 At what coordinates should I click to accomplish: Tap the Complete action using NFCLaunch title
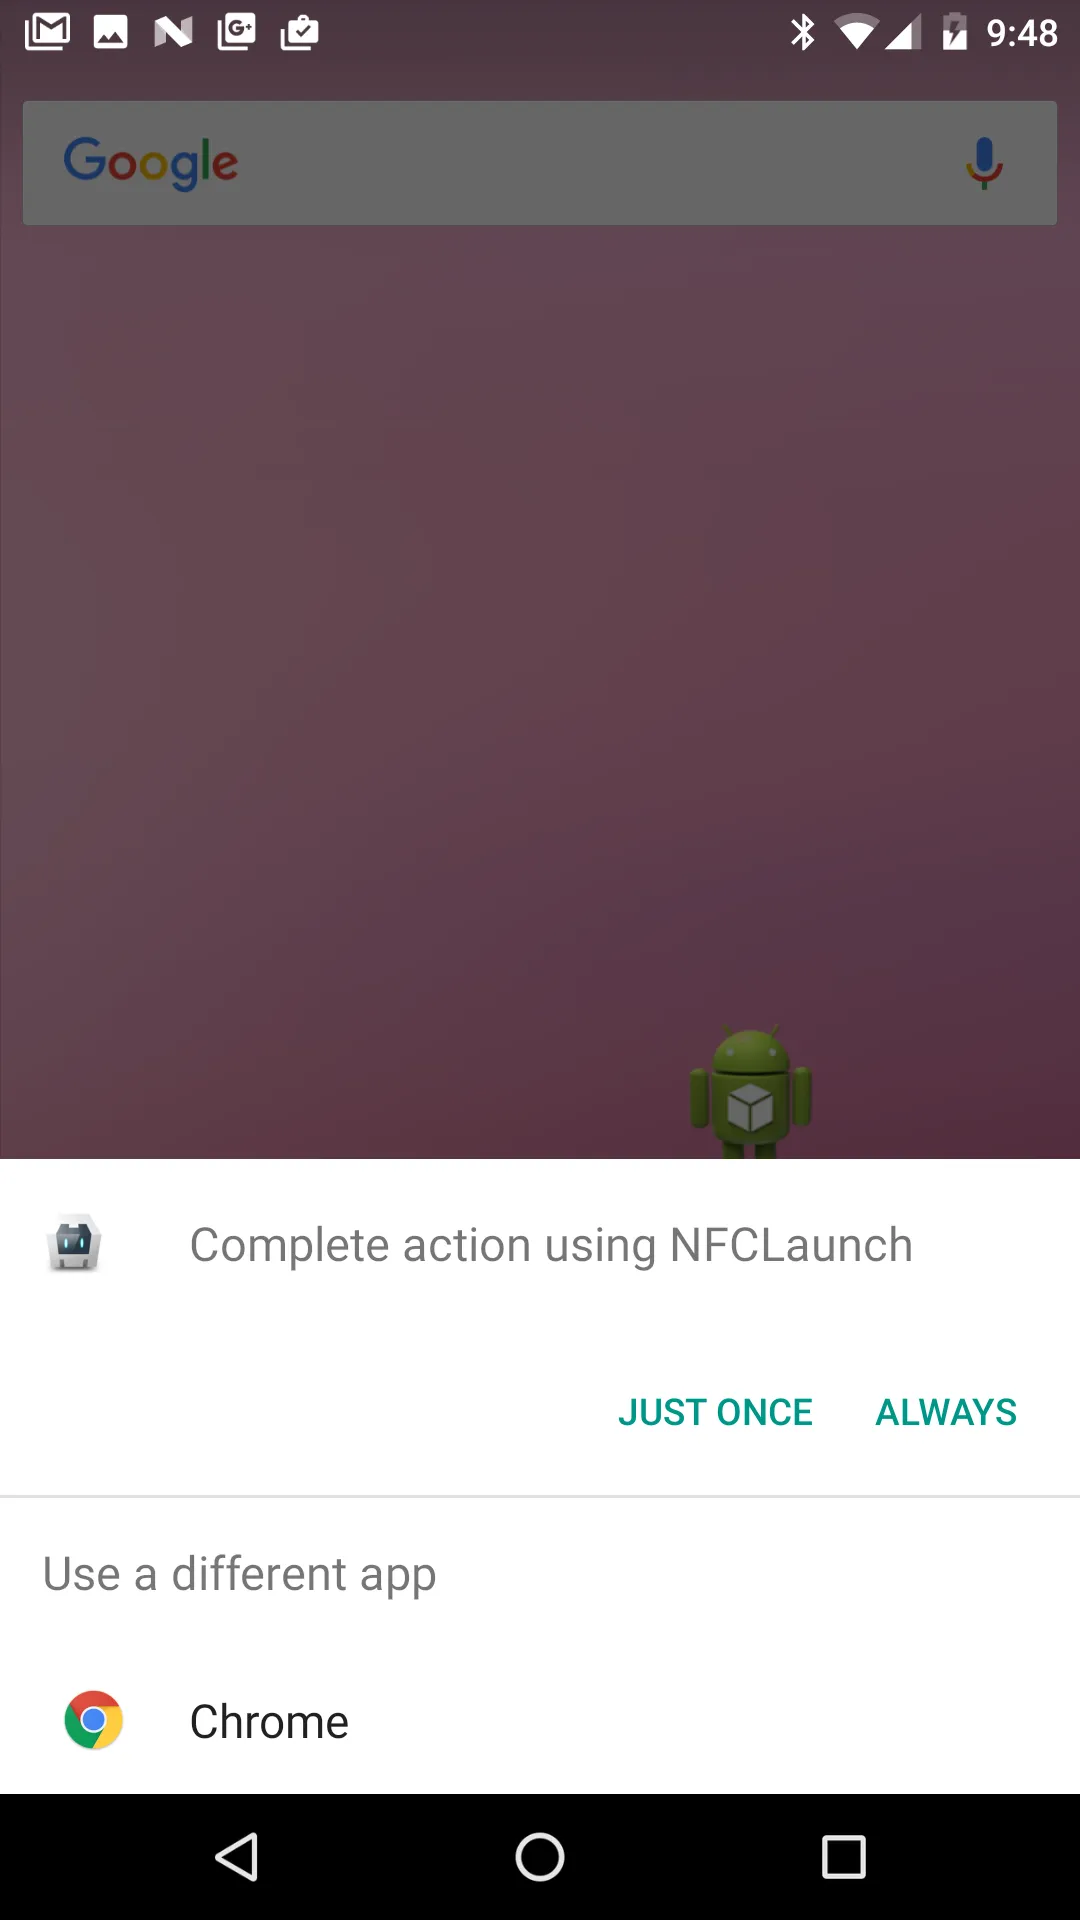(551, 1245)
